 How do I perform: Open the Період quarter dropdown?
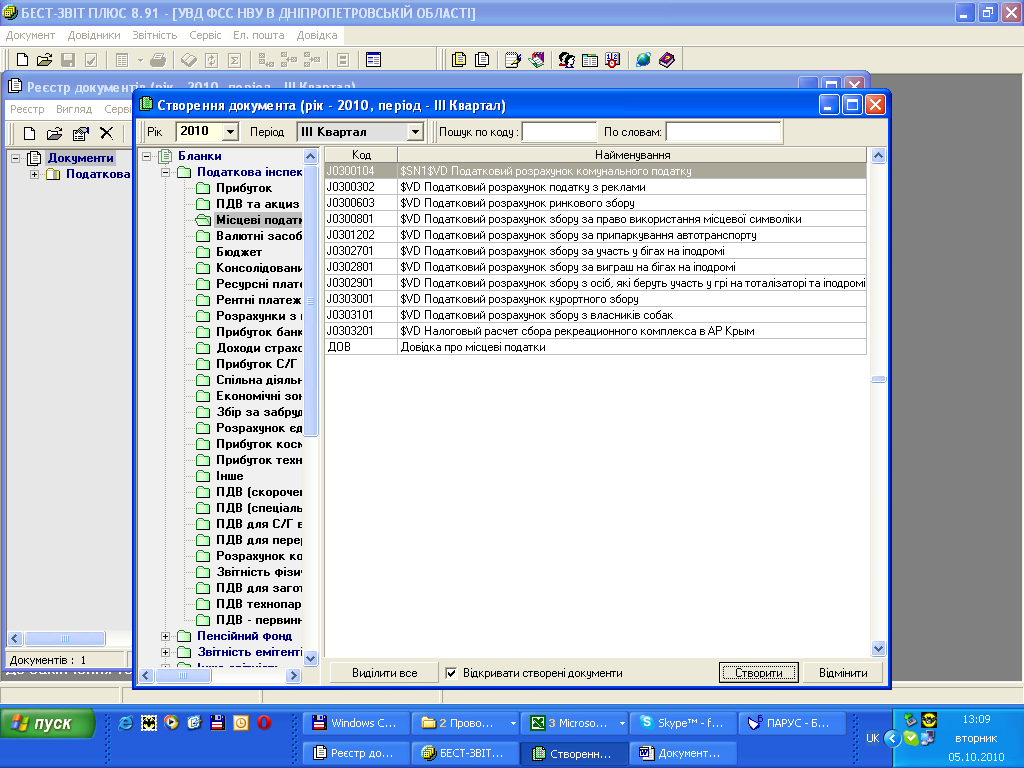[x=415, y=132]
